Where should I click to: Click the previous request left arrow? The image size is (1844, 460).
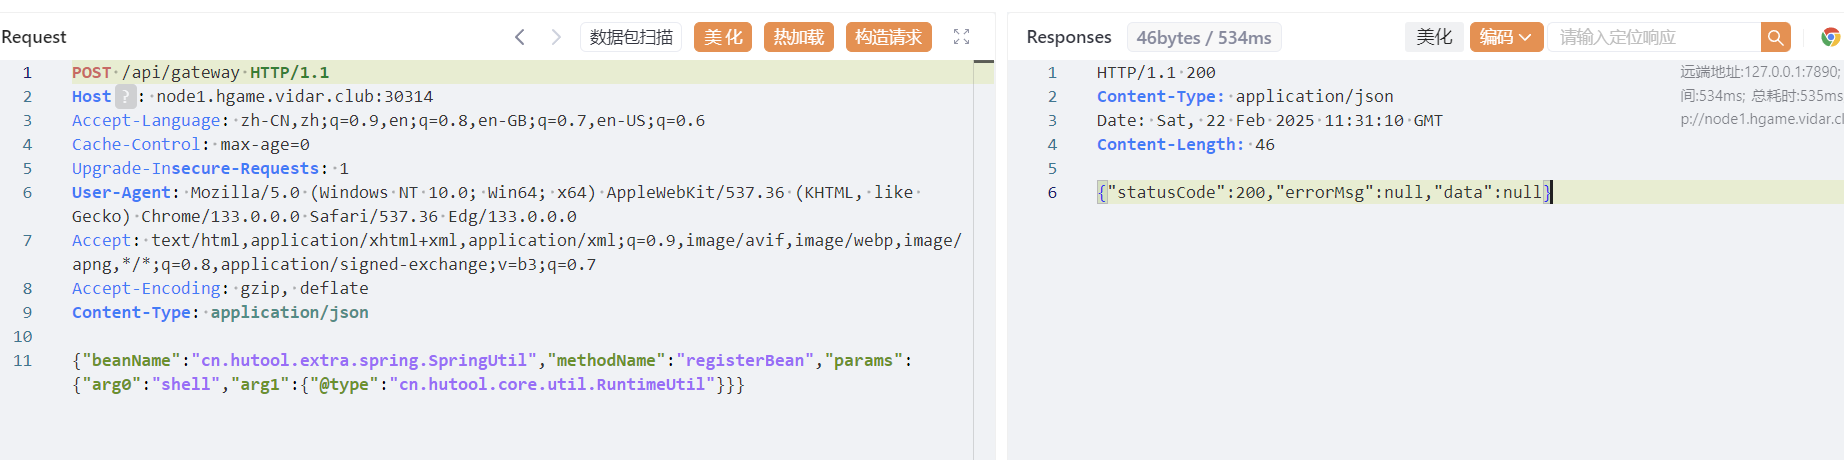(519, 37)
